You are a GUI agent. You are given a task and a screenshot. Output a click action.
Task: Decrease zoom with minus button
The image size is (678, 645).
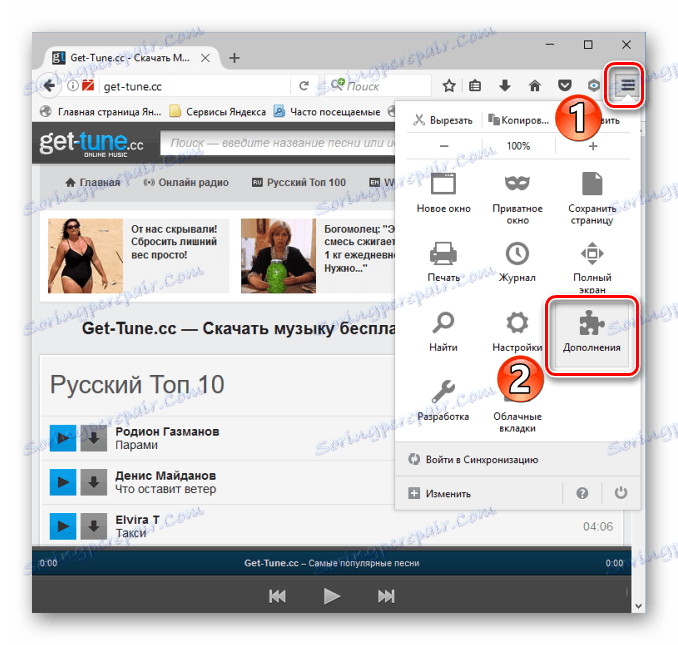pyautogui.click(x=444, y=146)
